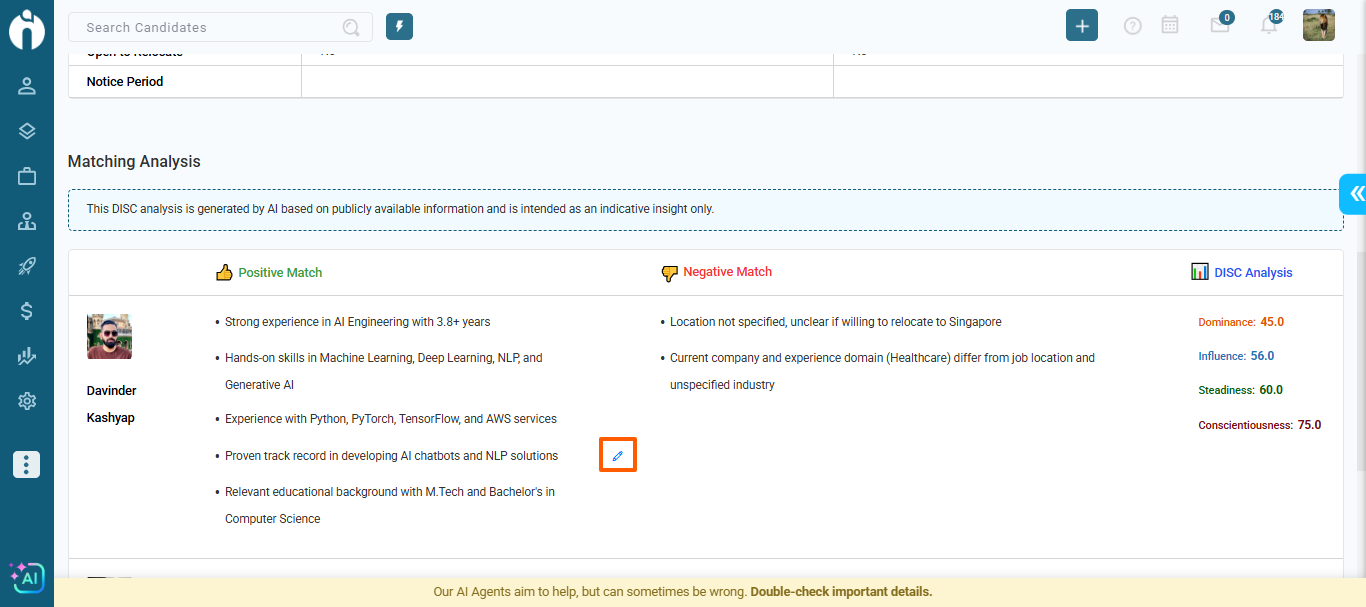Open the AI assistant icon in sidebar
Screen dimensions: 1366x607
[27, 577]
